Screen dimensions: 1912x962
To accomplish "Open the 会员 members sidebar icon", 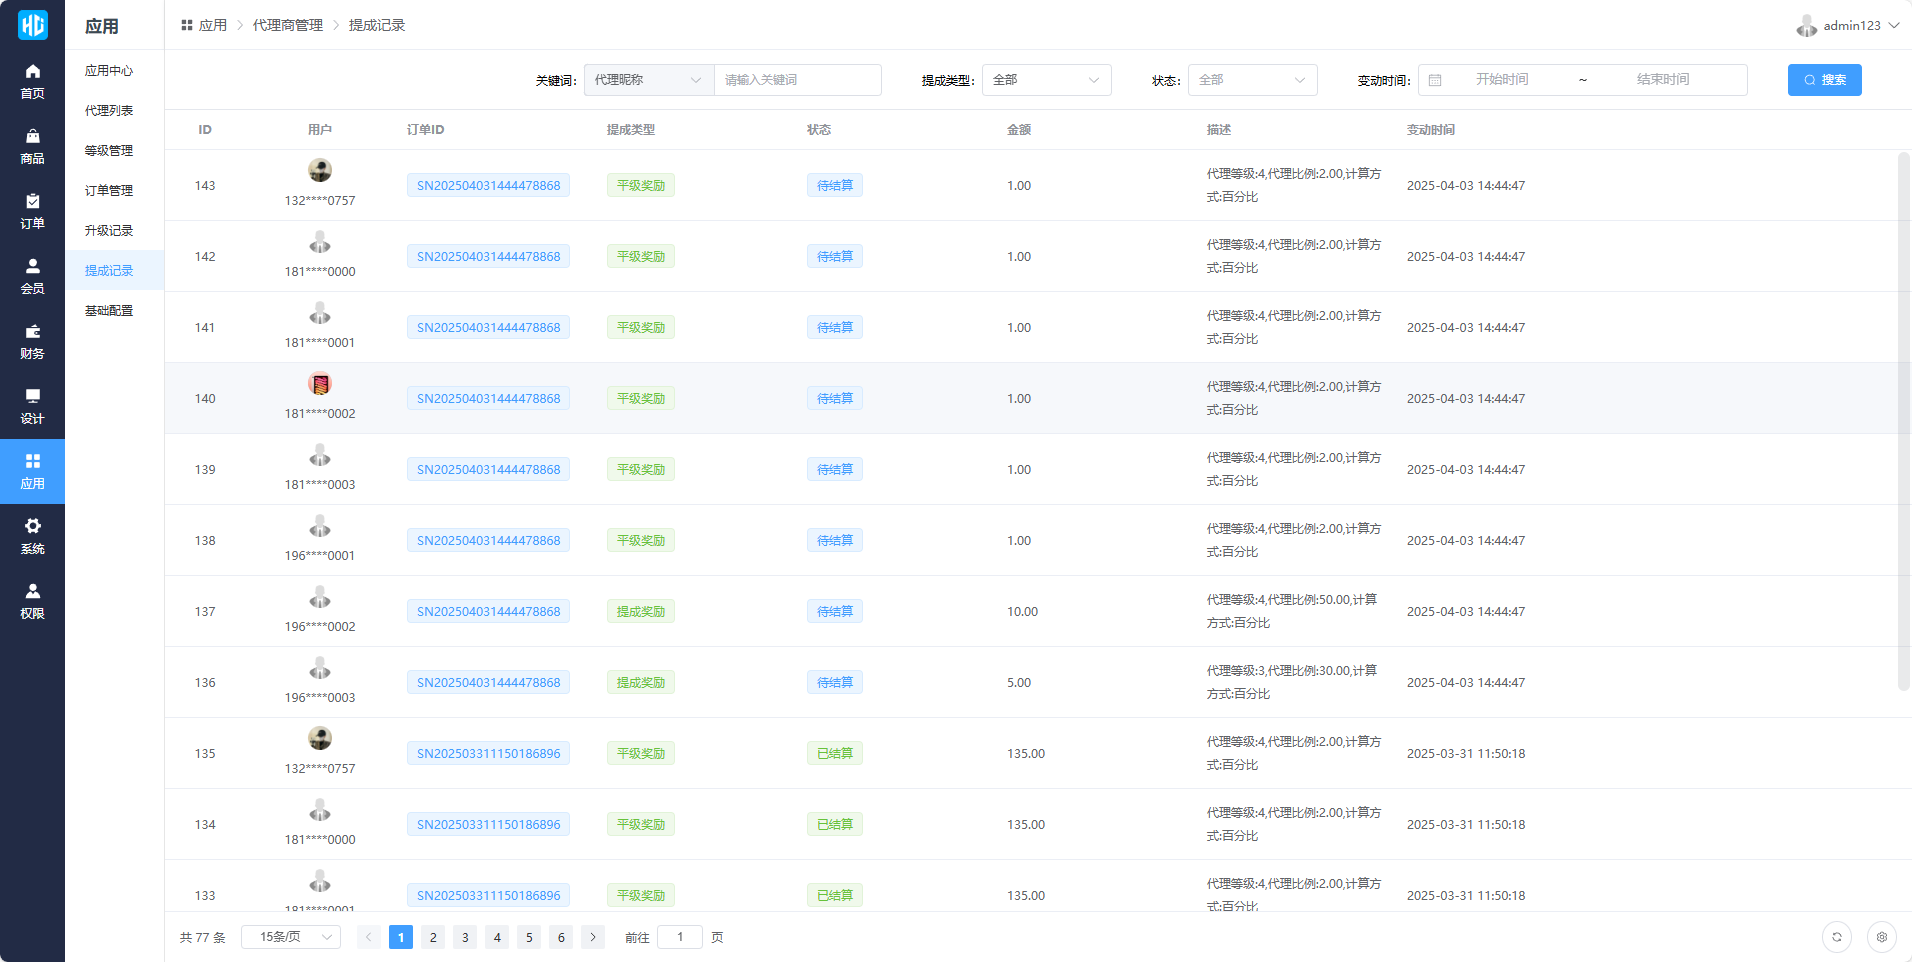I will coord(32,276).
